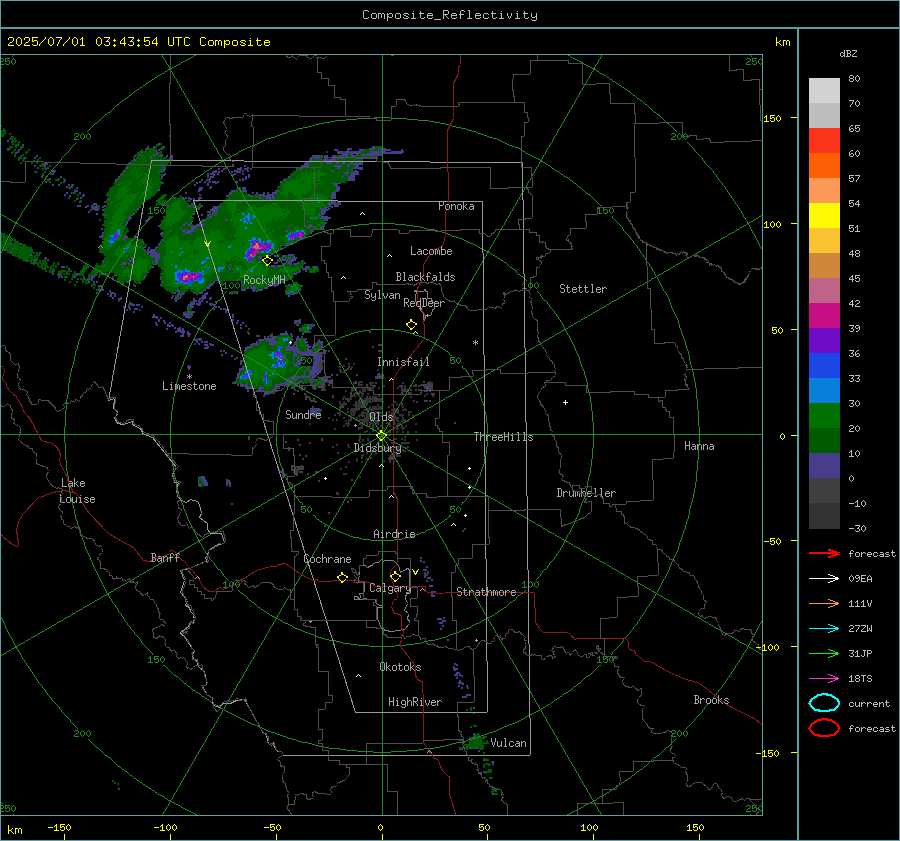Click the Okotoks city label

click(400, 667)
